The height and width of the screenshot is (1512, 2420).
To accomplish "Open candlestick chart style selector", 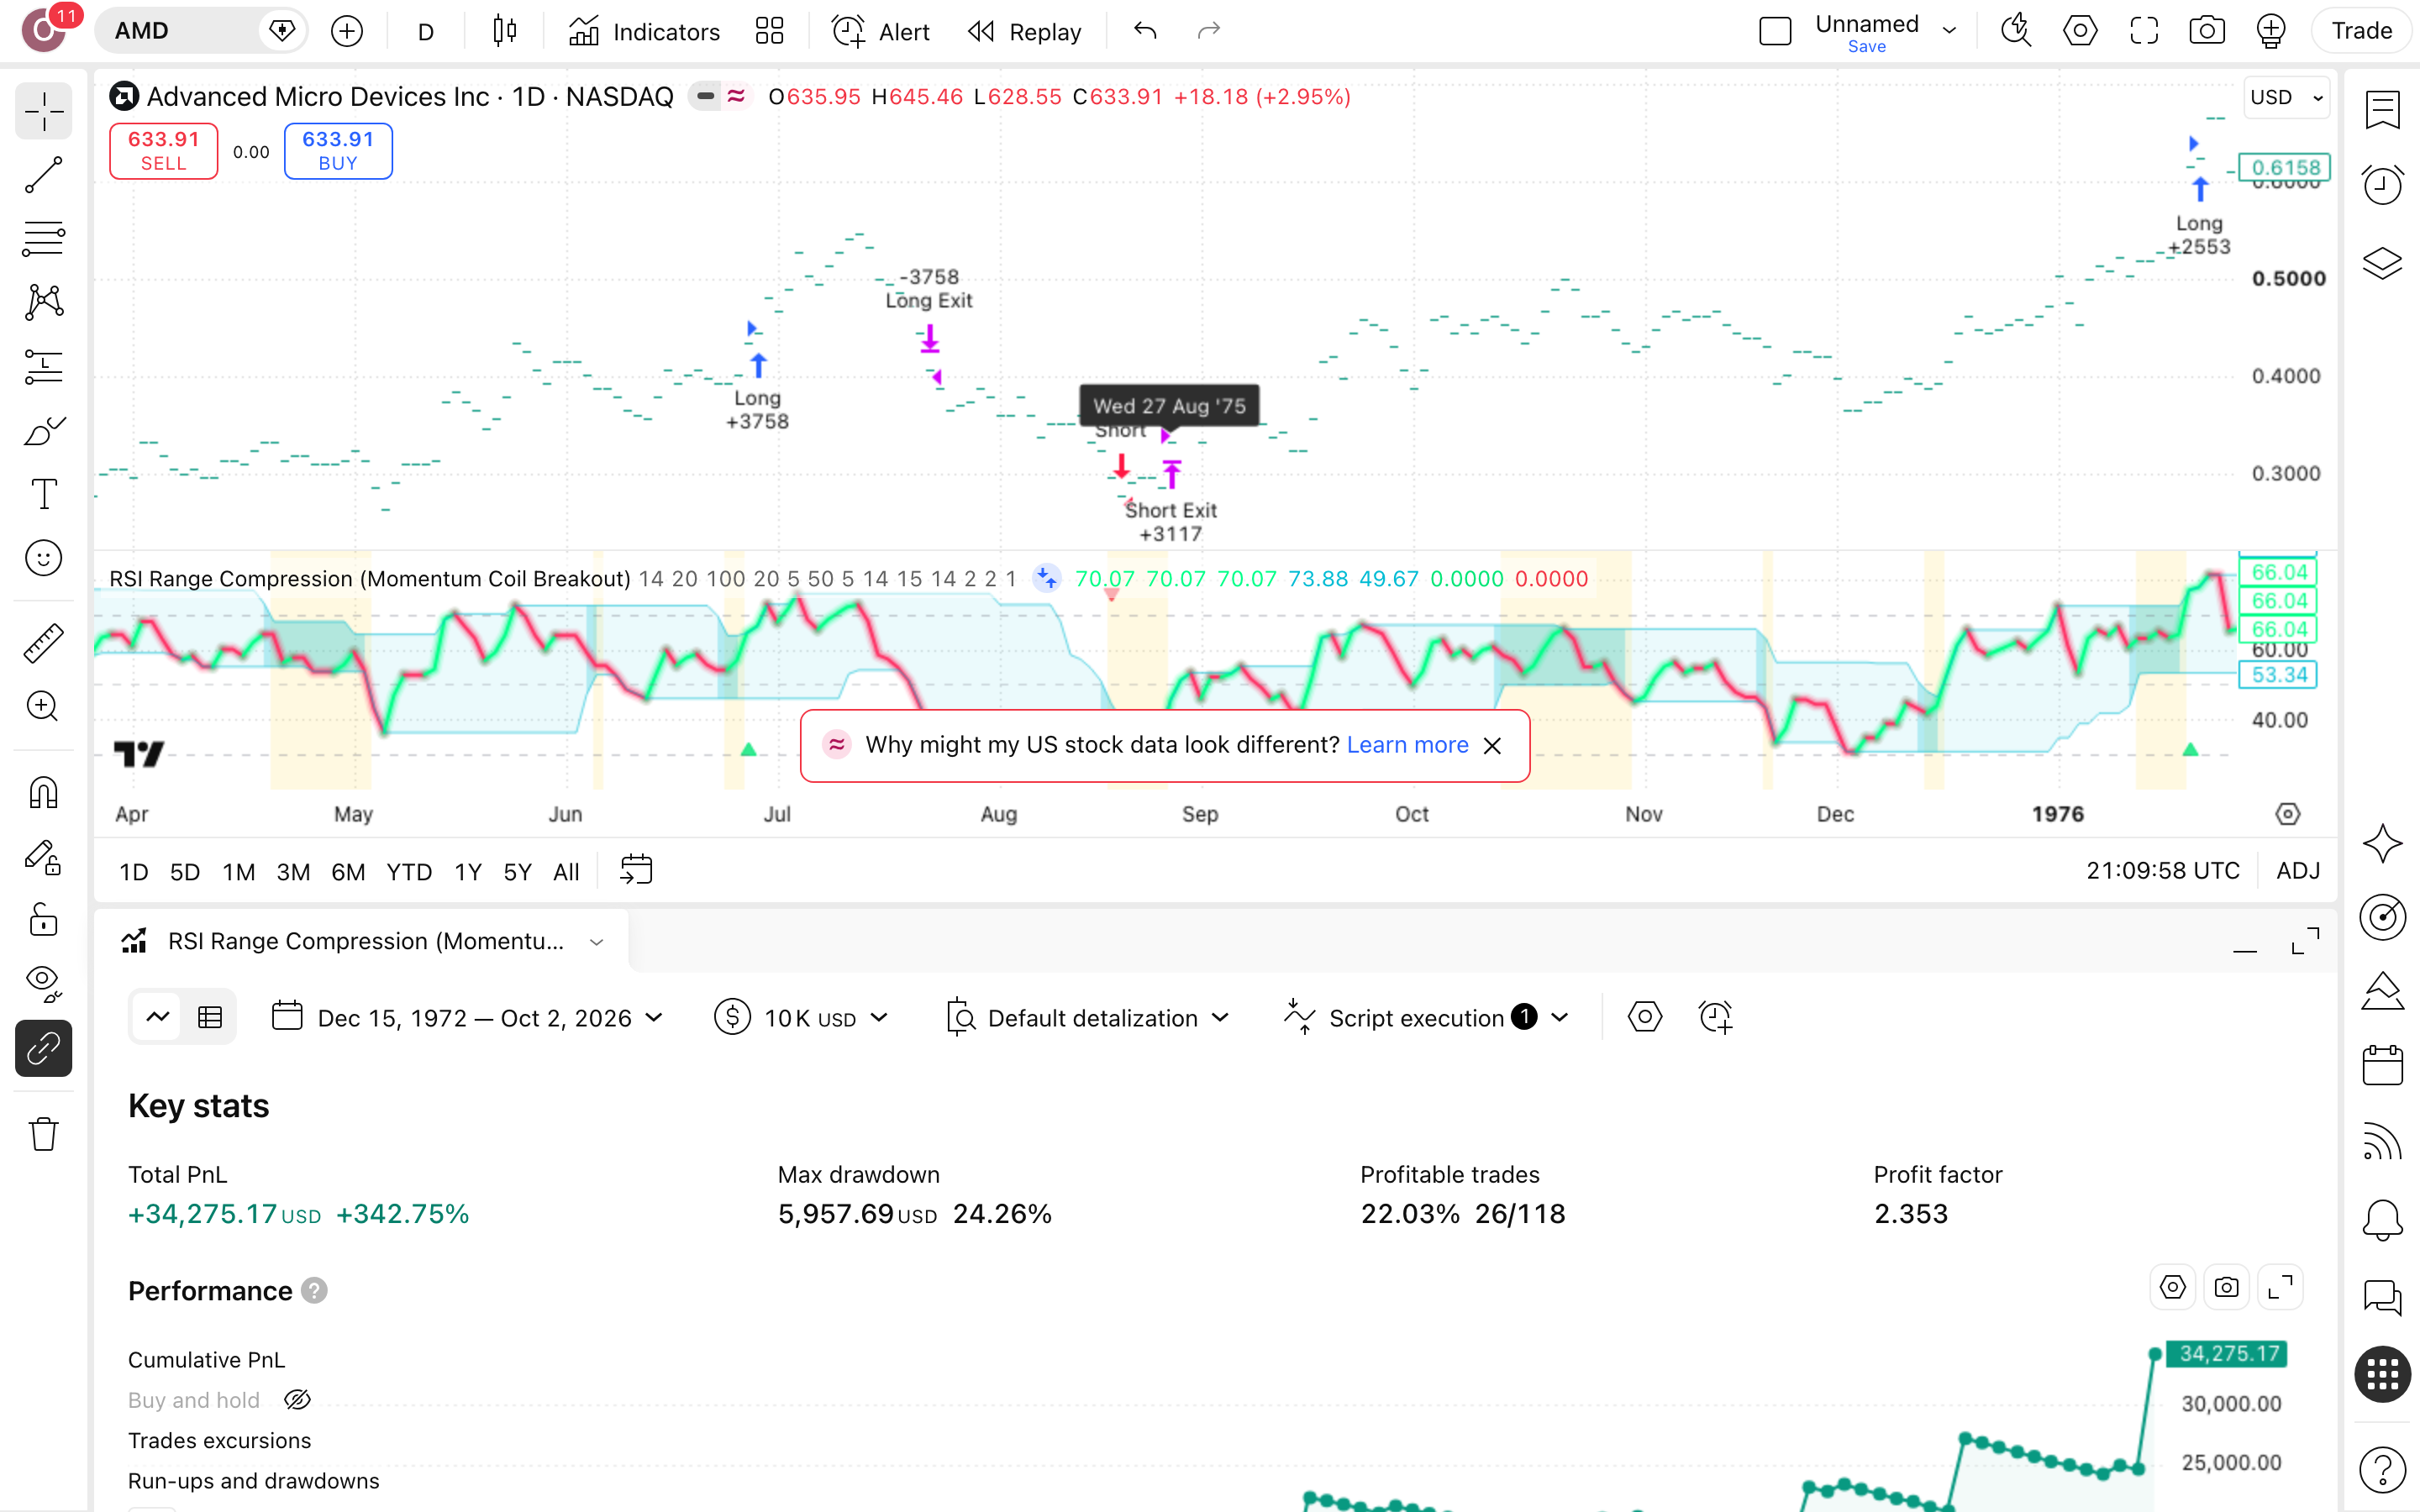I will pos(505,31).
